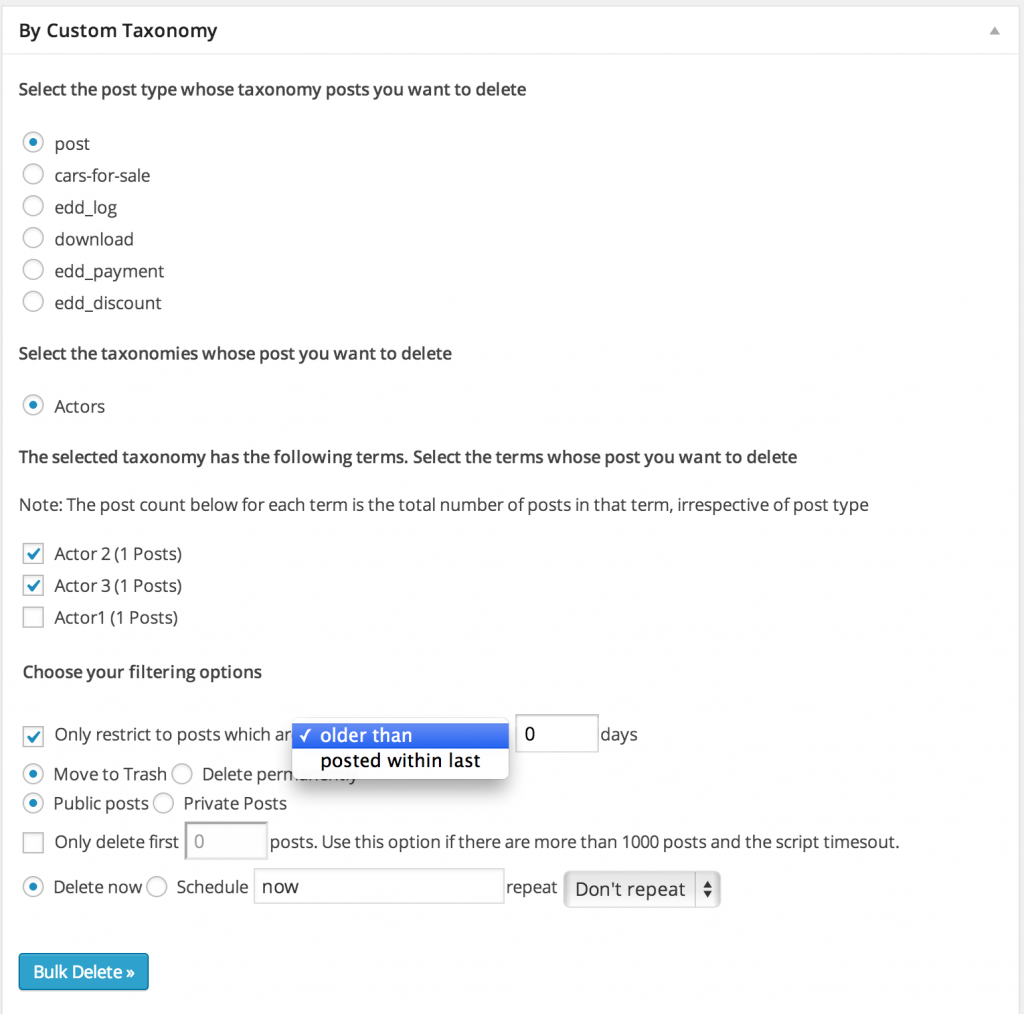This screenshot has width=1024, height=1014.
Task: Select the Schedule option
Action: click(x=156, y=887)
